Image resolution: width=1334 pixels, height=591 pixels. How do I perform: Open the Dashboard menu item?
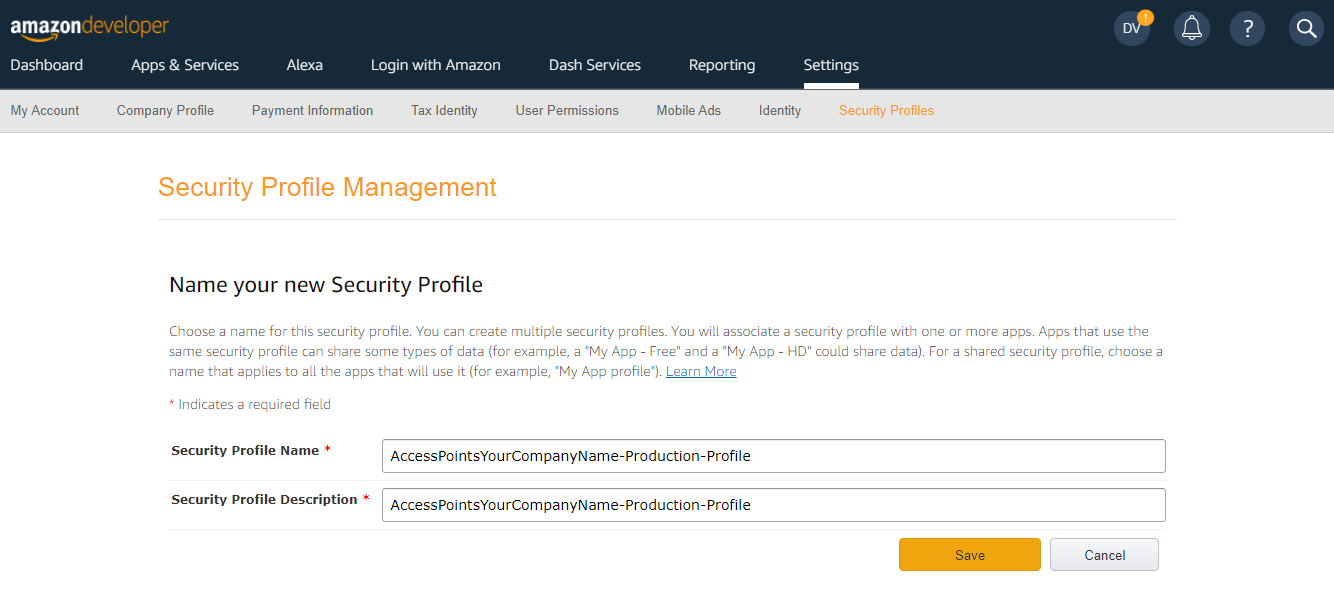[46, 65]
